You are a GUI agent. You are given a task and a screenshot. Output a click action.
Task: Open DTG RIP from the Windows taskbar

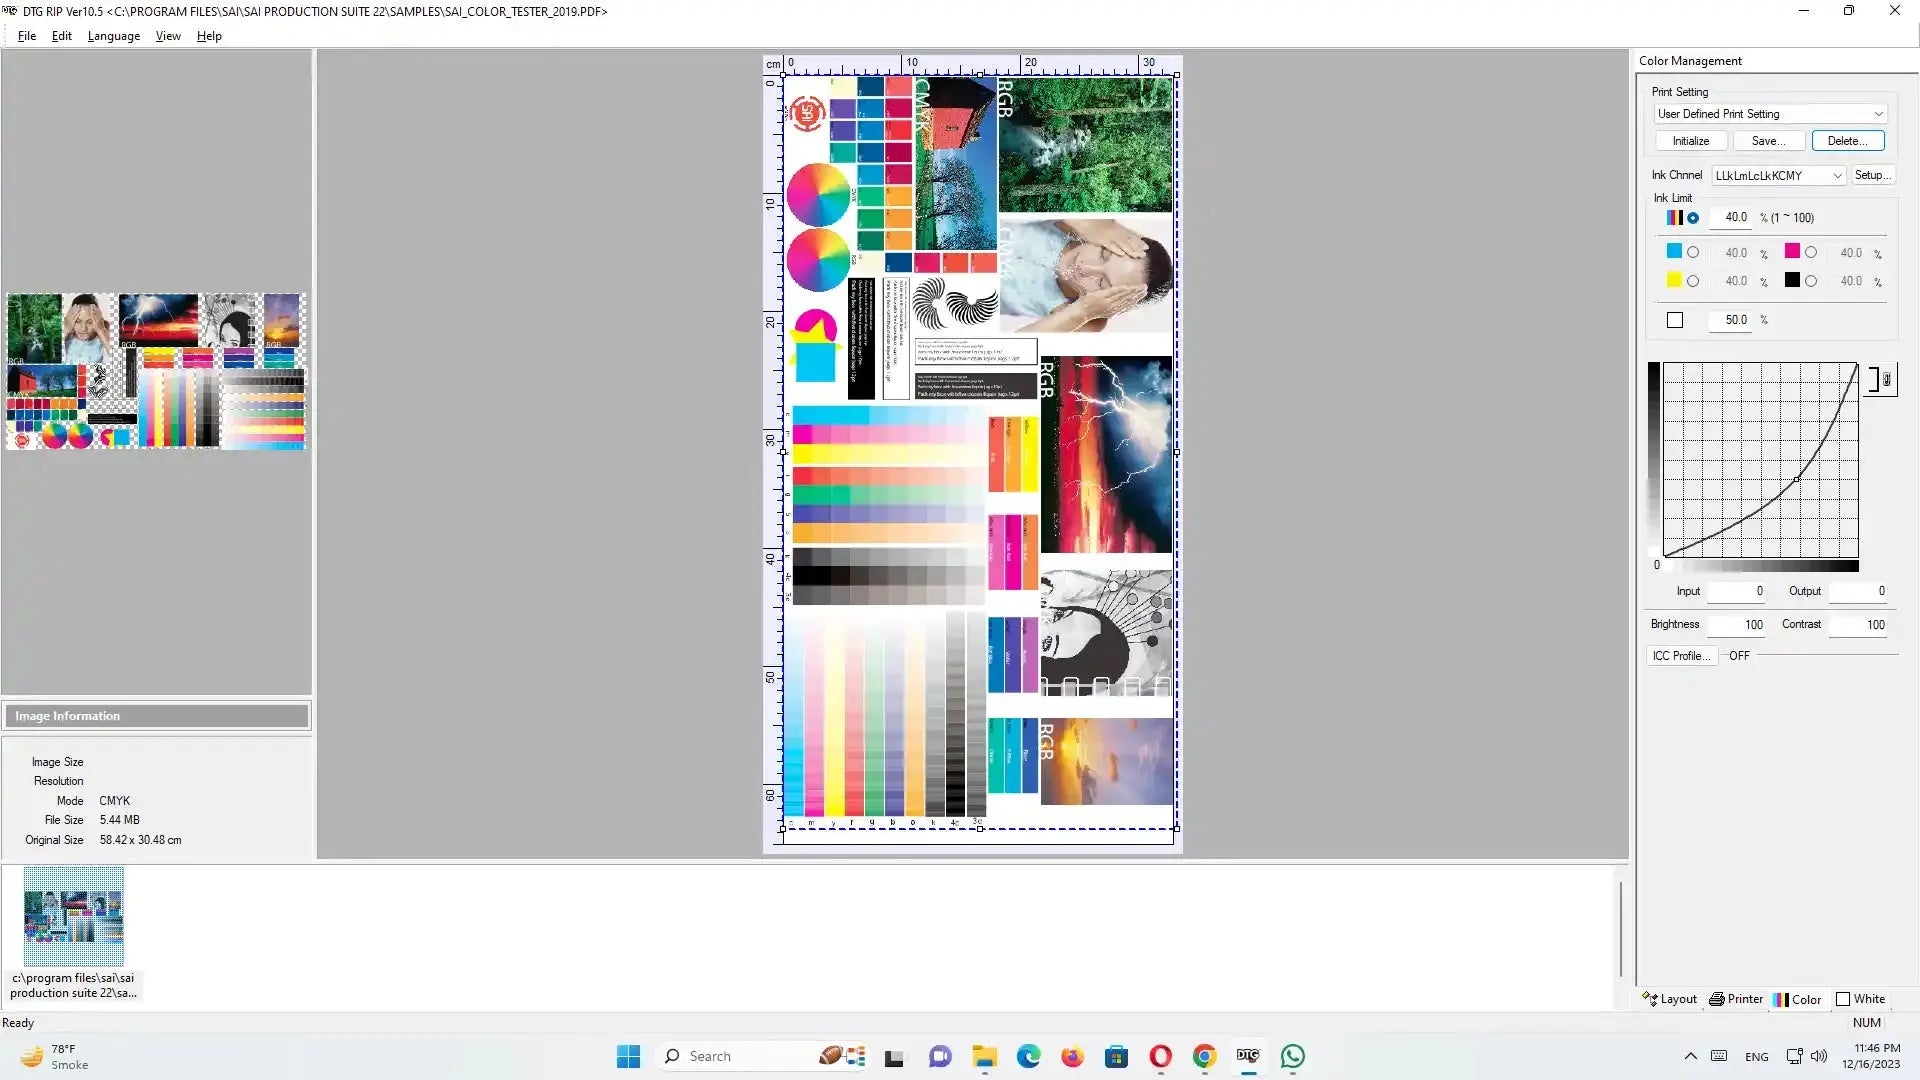[x=1247, y=1056]
